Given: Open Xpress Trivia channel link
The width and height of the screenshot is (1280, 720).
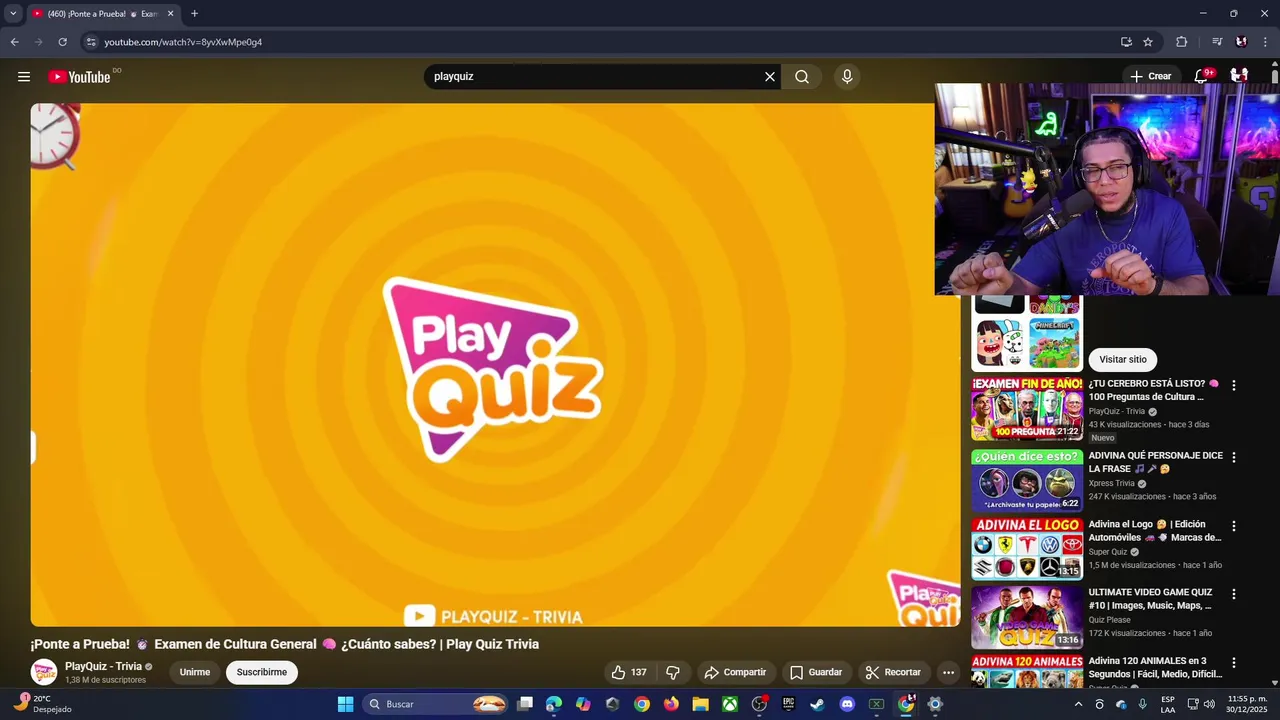Looking at the screenshot, I should click(x=1112, y=483).
